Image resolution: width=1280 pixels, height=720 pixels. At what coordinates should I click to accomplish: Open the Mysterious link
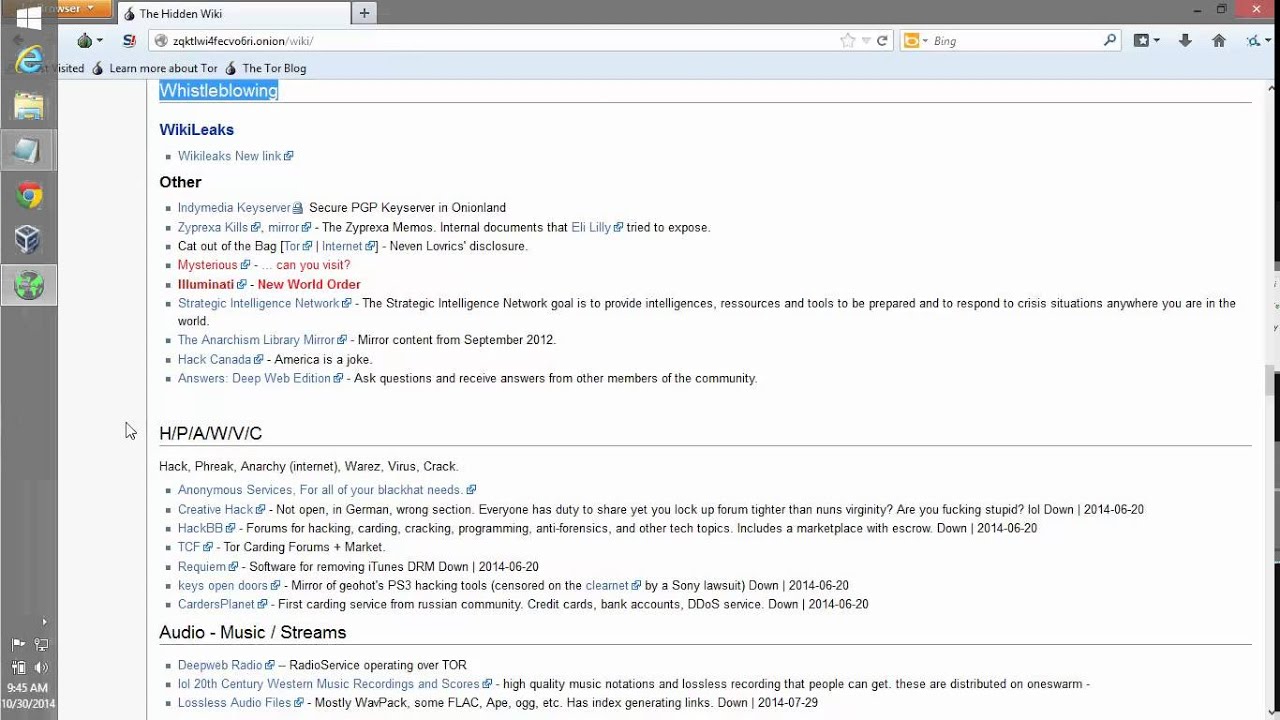[208, 265]
